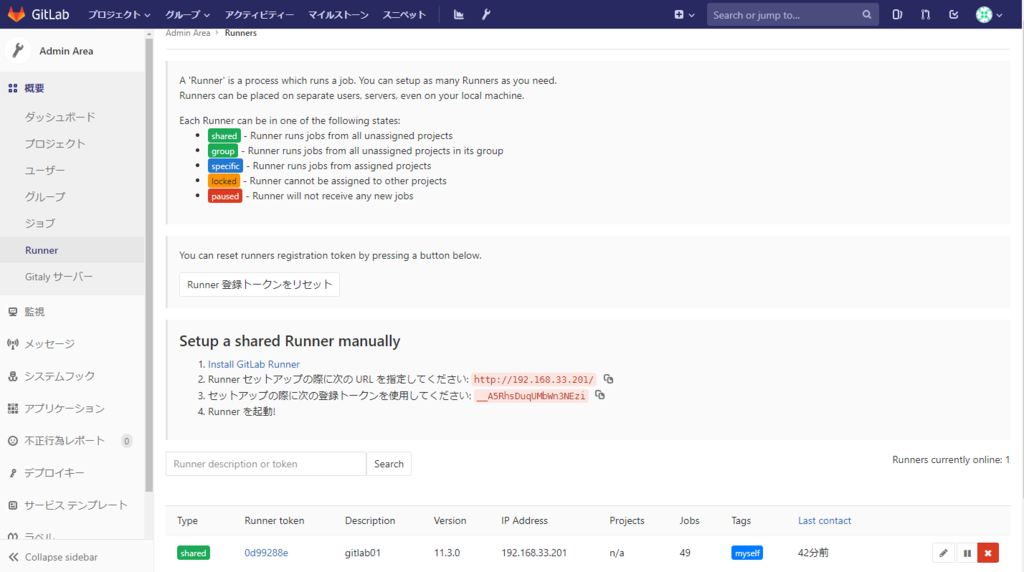1024x572 pixels.
Task: Select Runner in the sidebar
Action: [x=72, y=250]
